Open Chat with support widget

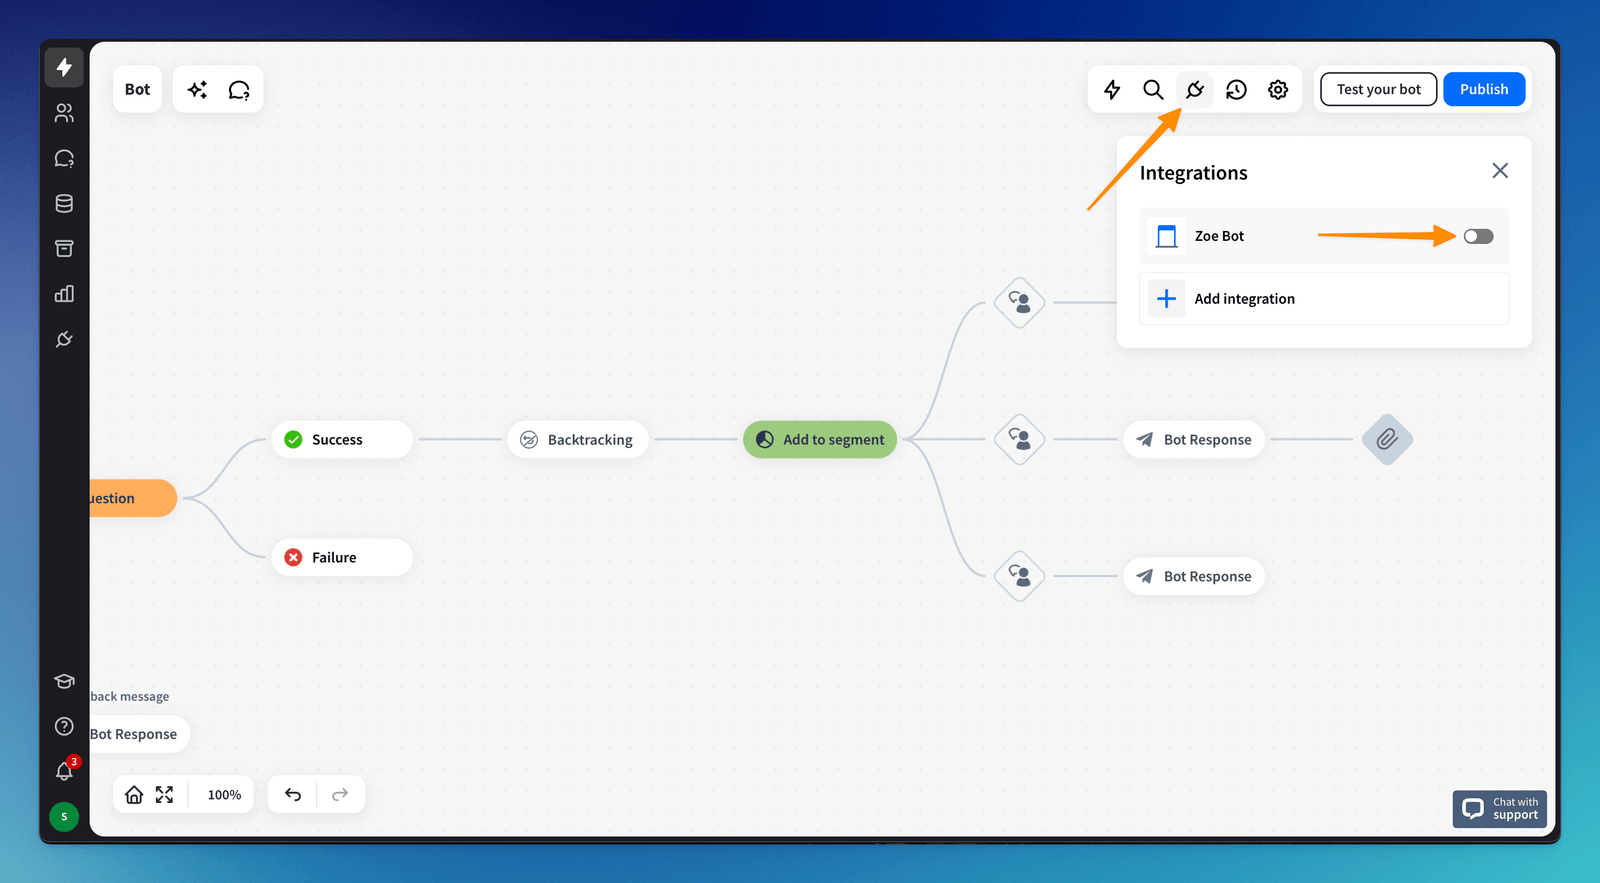1499,809
